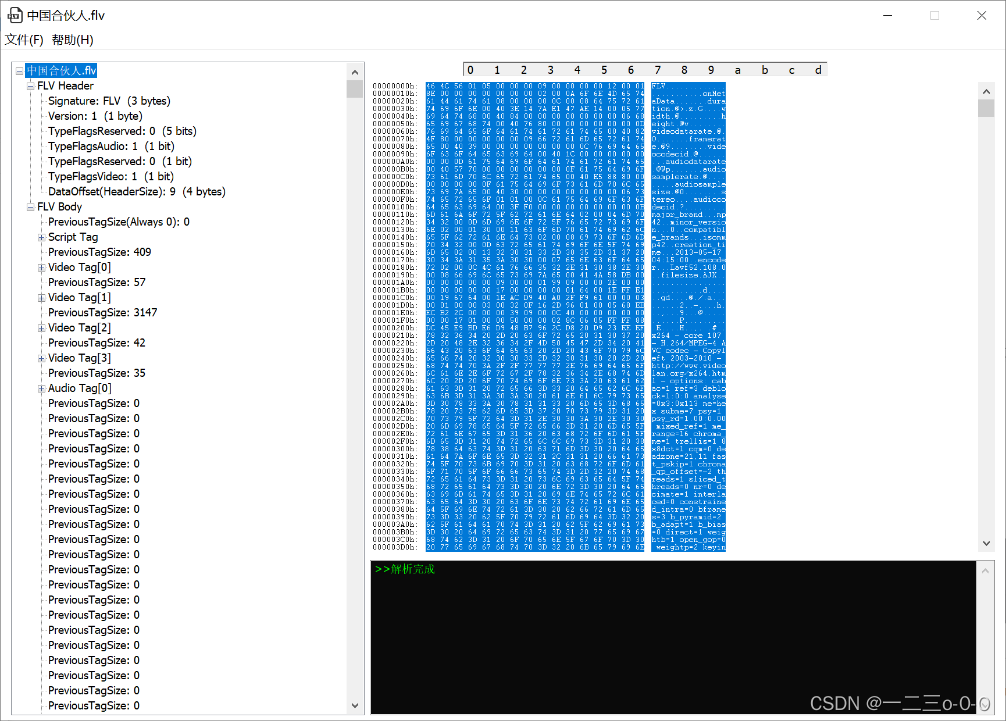Click the log console scroll up arrow
The image size is (1006, 721).
986,570
